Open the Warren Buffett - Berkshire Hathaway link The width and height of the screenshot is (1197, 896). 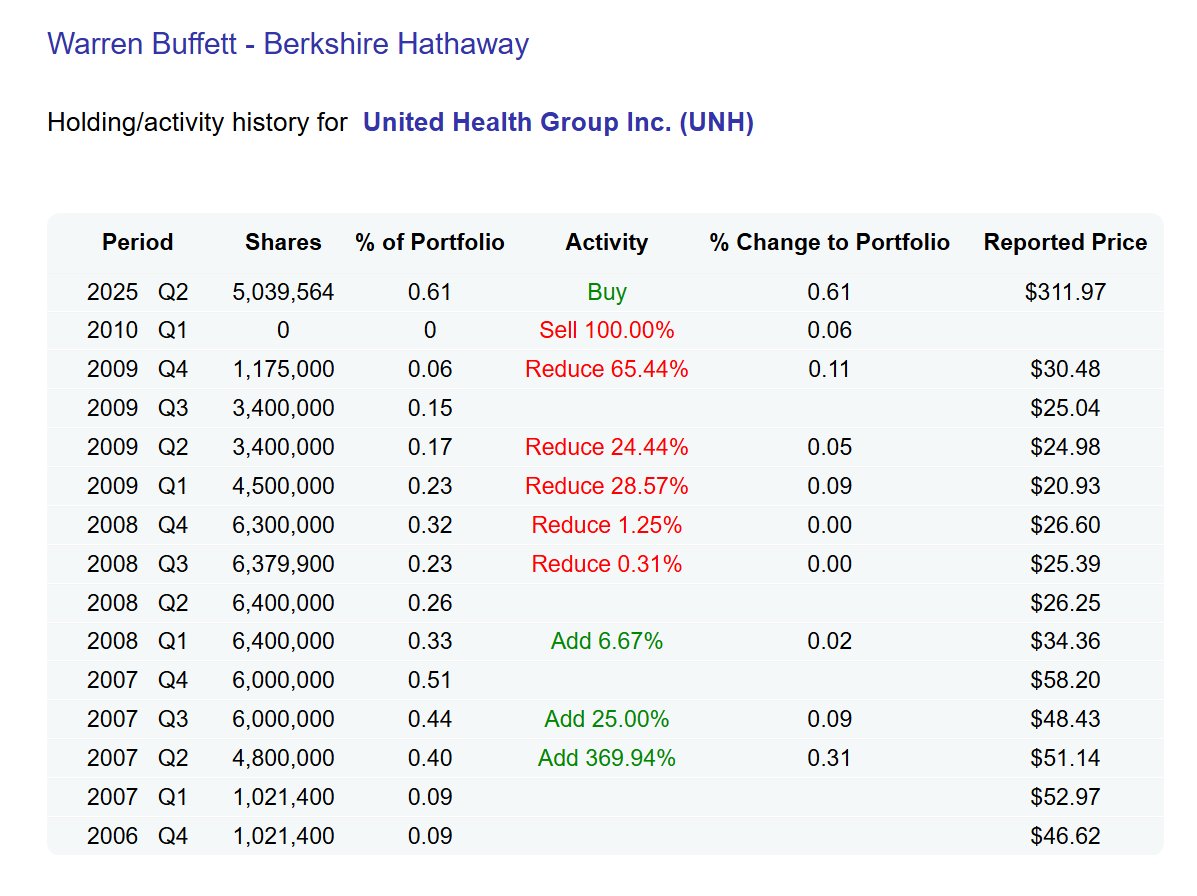point(288,44)
